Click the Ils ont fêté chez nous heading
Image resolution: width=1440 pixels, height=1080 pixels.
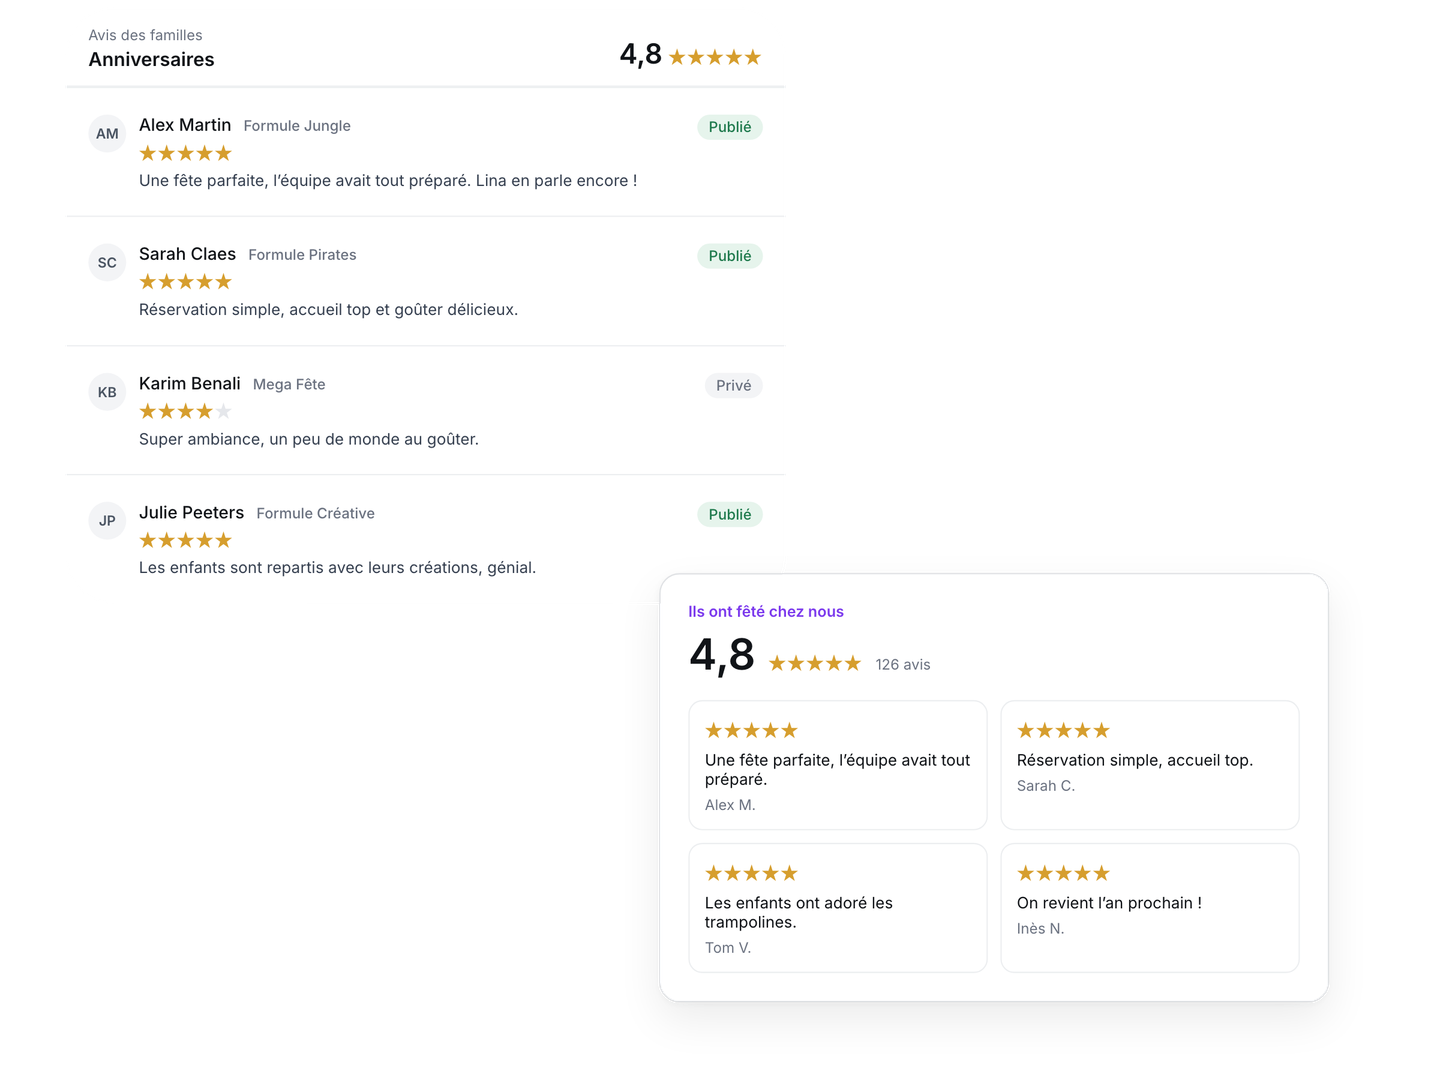[766, 611]
